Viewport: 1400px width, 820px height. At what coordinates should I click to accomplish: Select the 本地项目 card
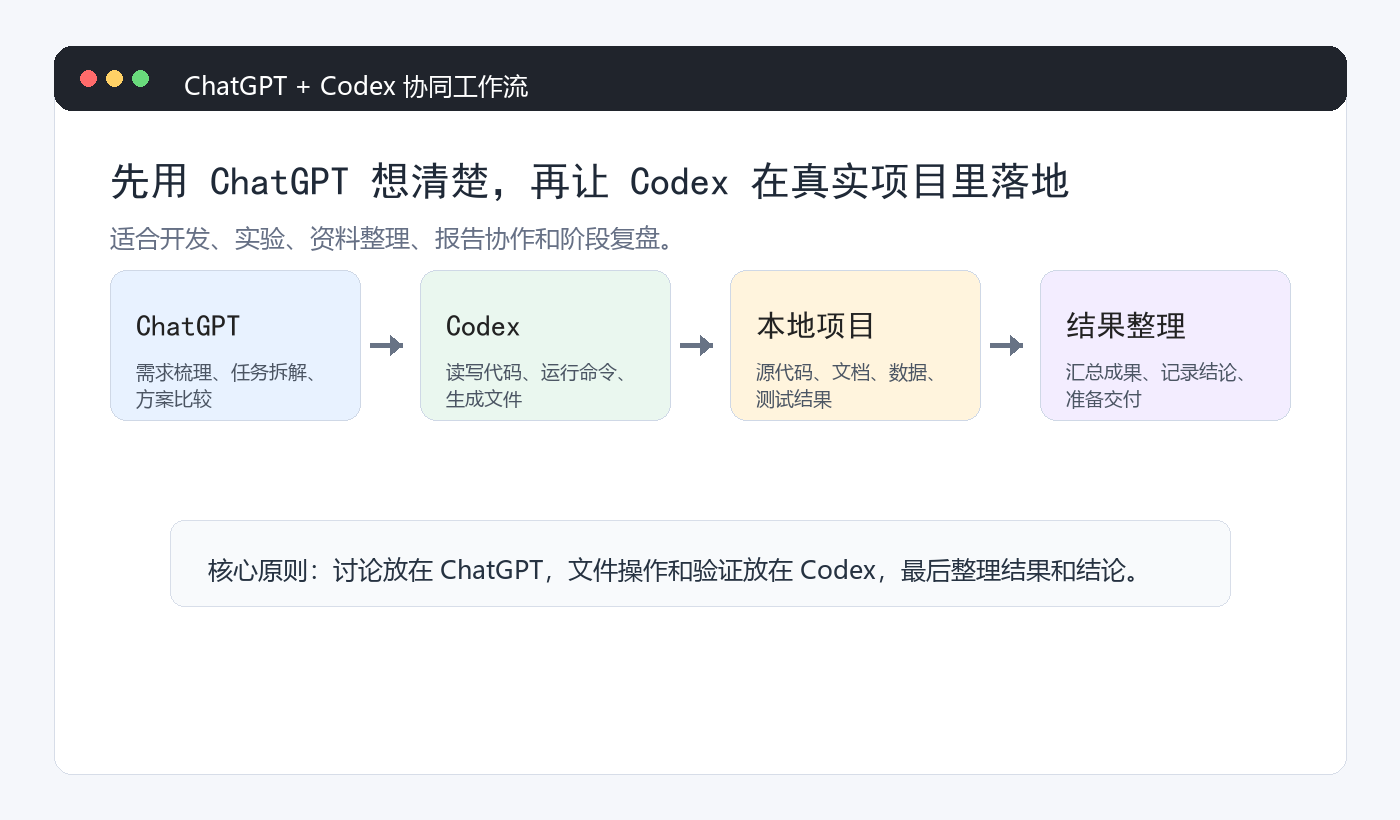(x=855, y=345)
